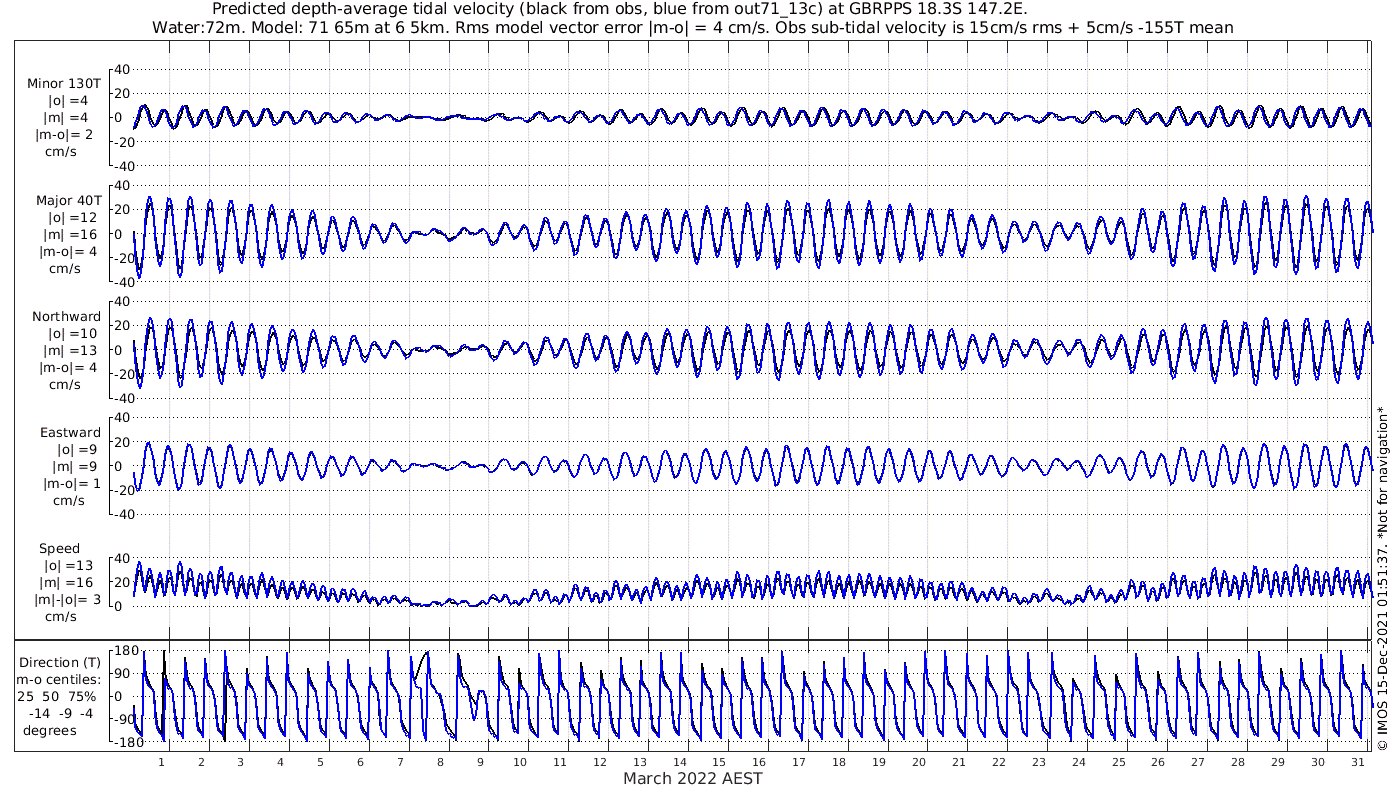Click day '13' on the x-axis

click(639, 762)
